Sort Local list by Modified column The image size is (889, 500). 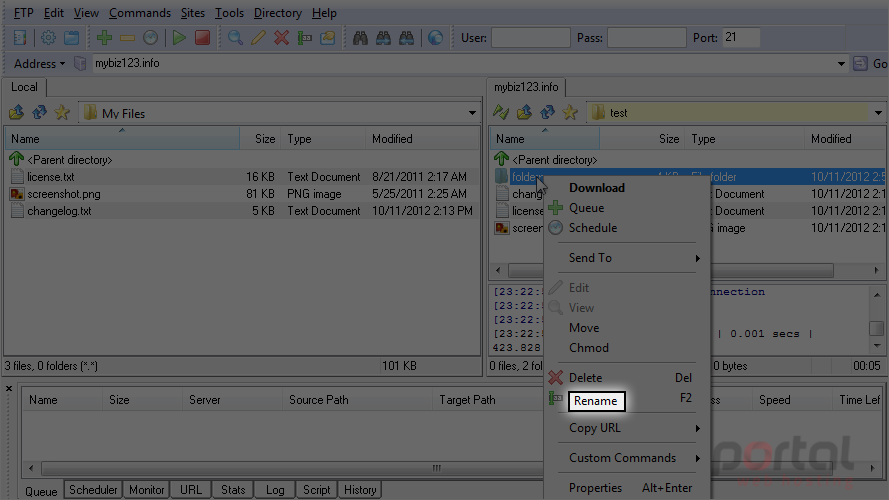click(423, 139)
